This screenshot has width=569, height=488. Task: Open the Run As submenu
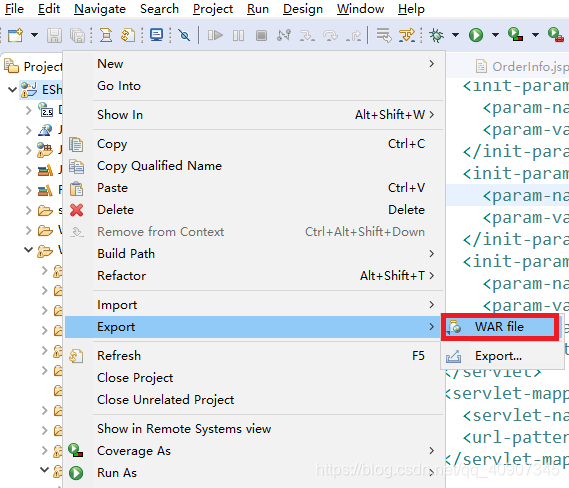[254, 473]
